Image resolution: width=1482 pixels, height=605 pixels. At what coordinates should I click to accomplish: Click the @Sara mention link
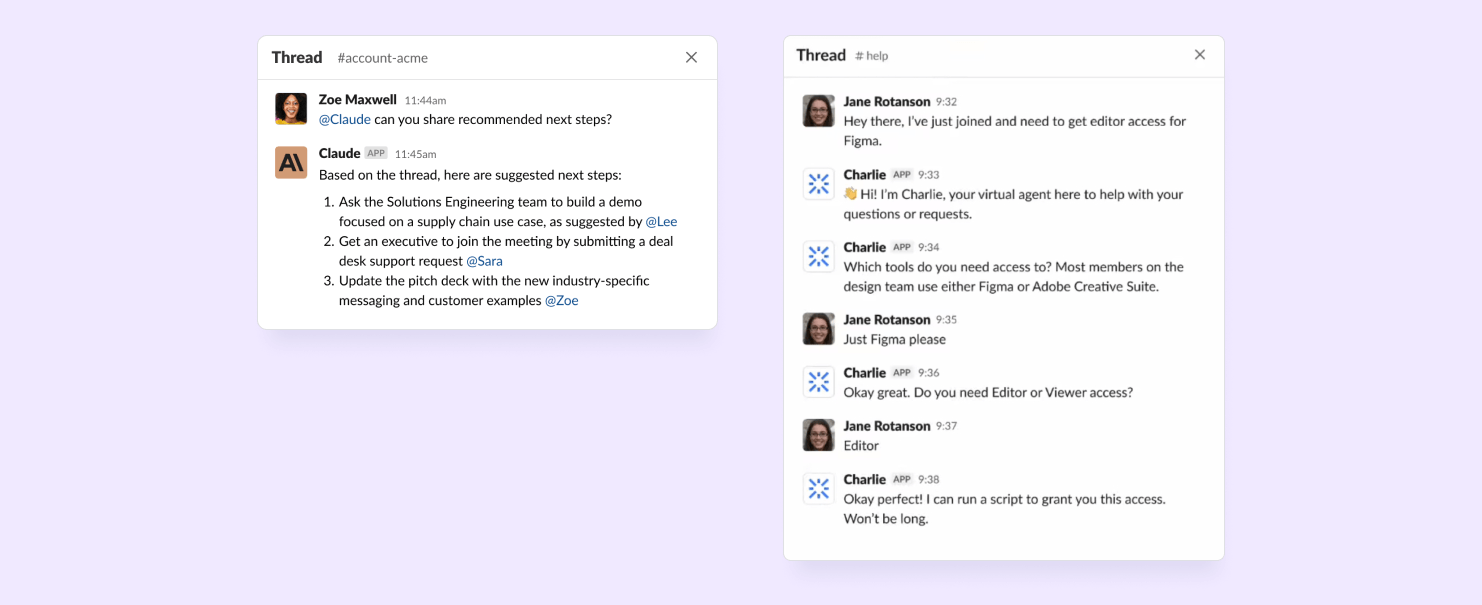click(484, 260)
